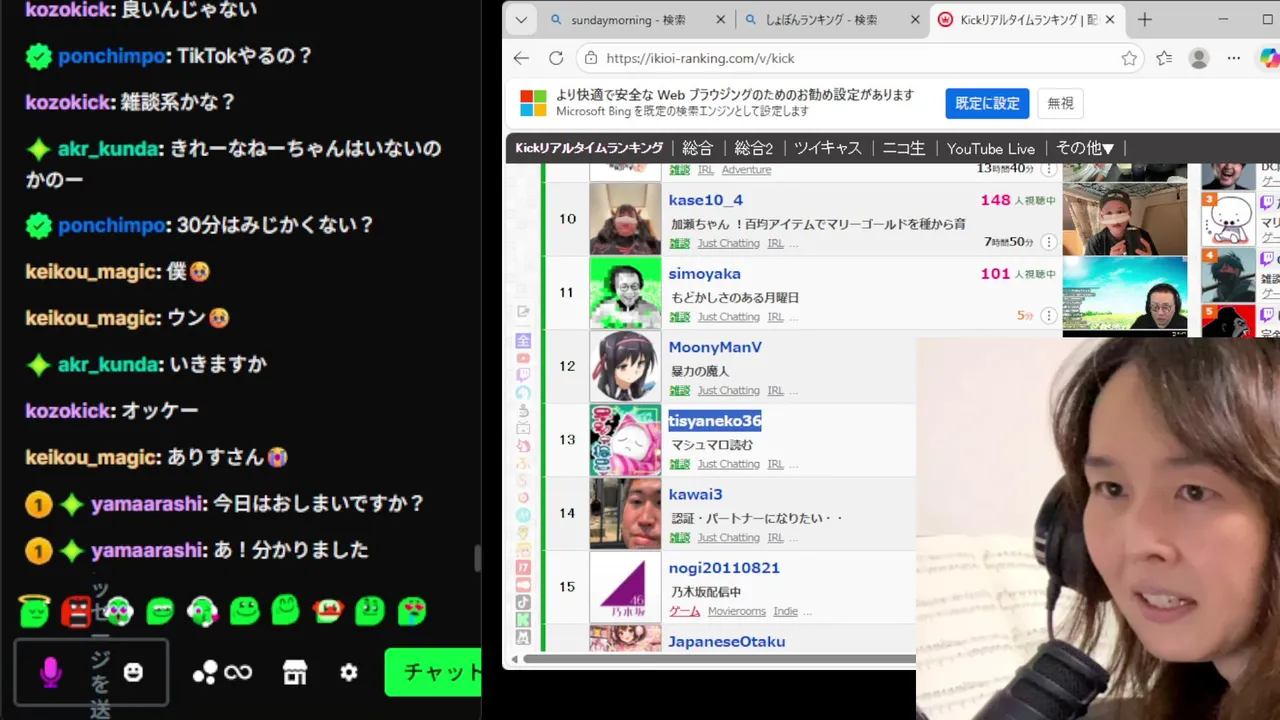
Task: Click ゲーム tag under nogi20110821
Action: [684, 611]
